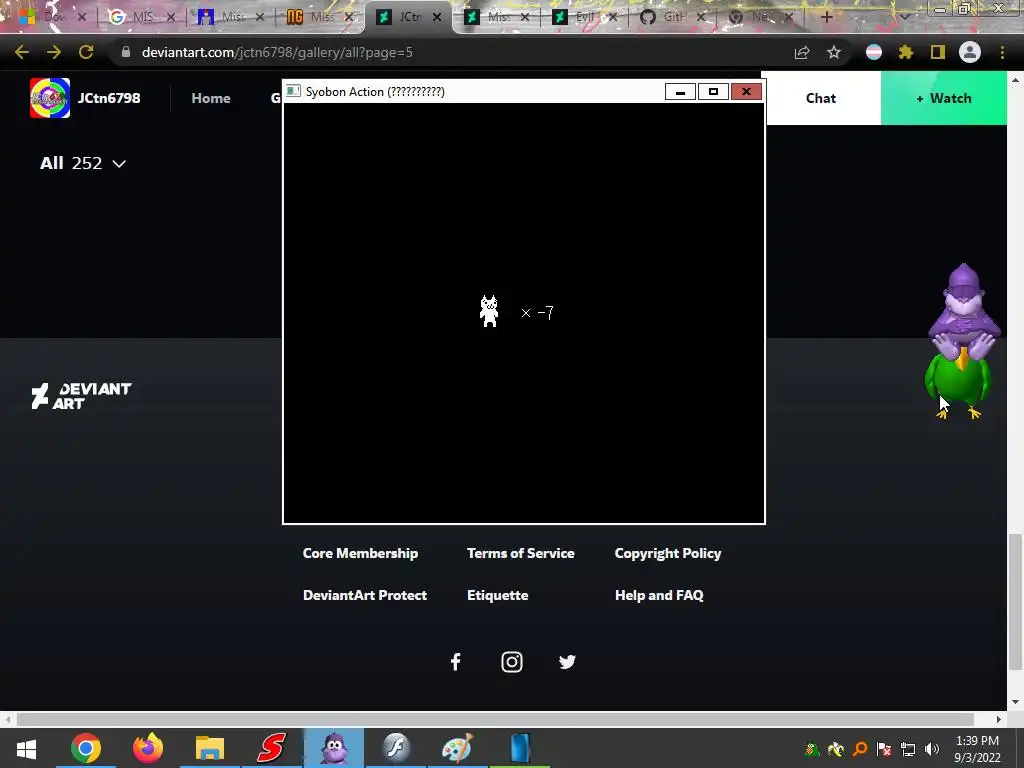
Task: Bookmark this page with the star
Action: (x=834, y=52)
